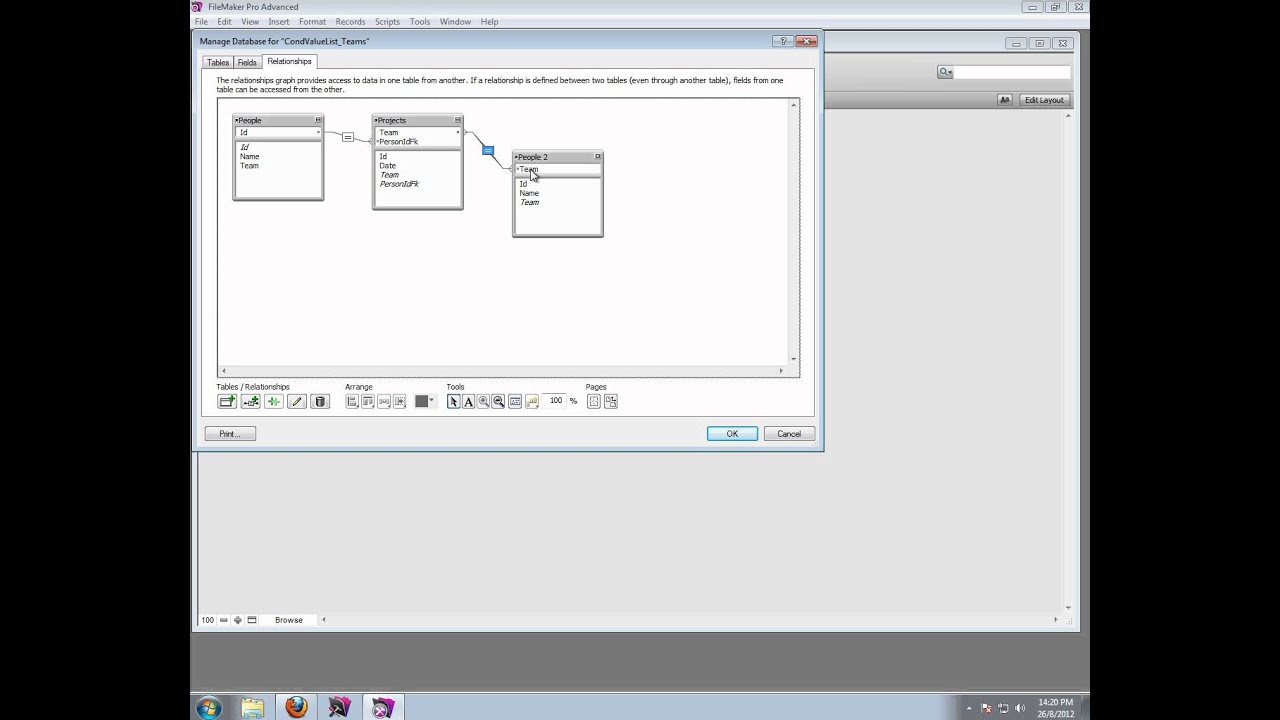
Task: Click the Print button
Action: pyautogui.click(x=230, y=434)
